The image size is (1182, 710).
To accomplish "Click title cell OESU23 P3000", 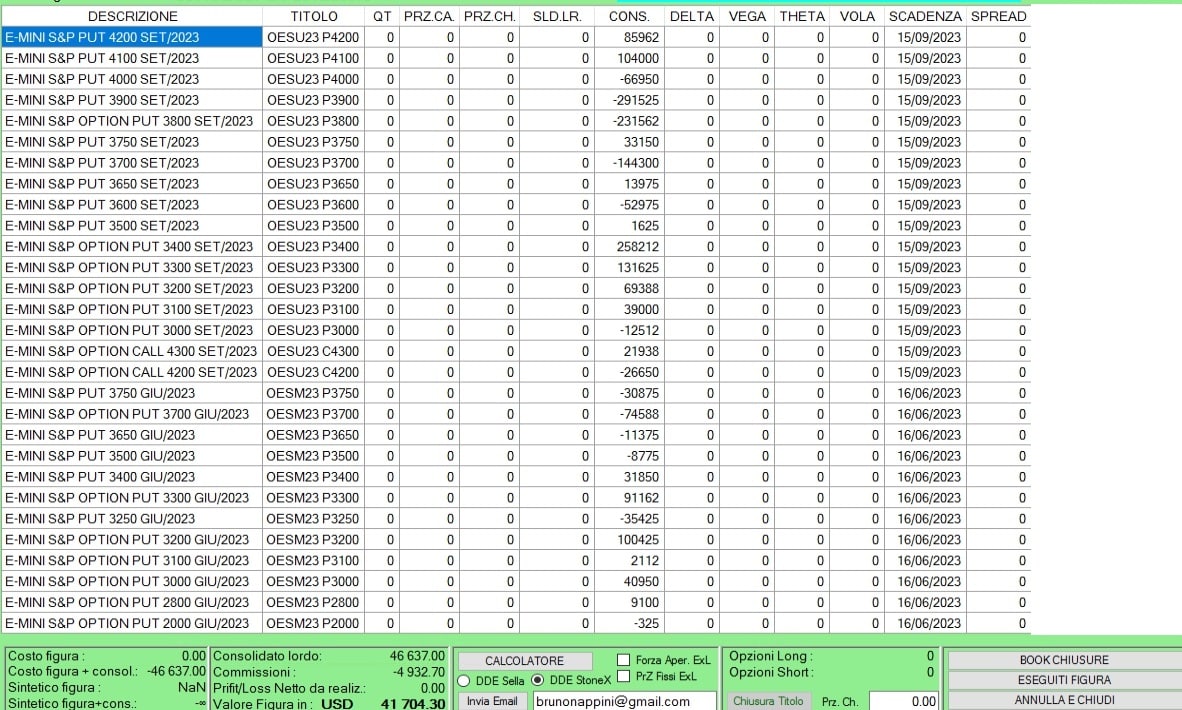I will click(314, 330).
